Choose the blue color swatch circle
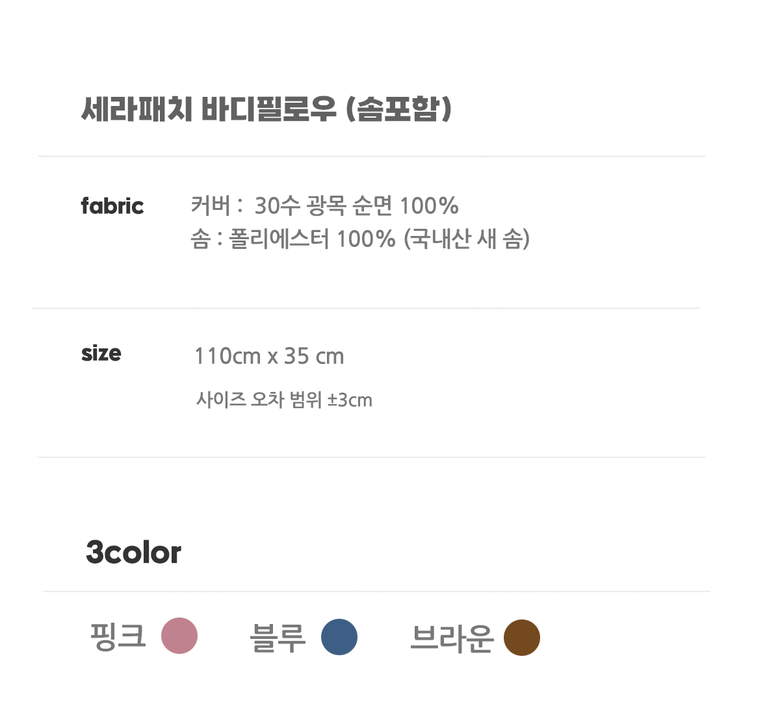Viewport: 780px width, 702px height. (339, 637)
